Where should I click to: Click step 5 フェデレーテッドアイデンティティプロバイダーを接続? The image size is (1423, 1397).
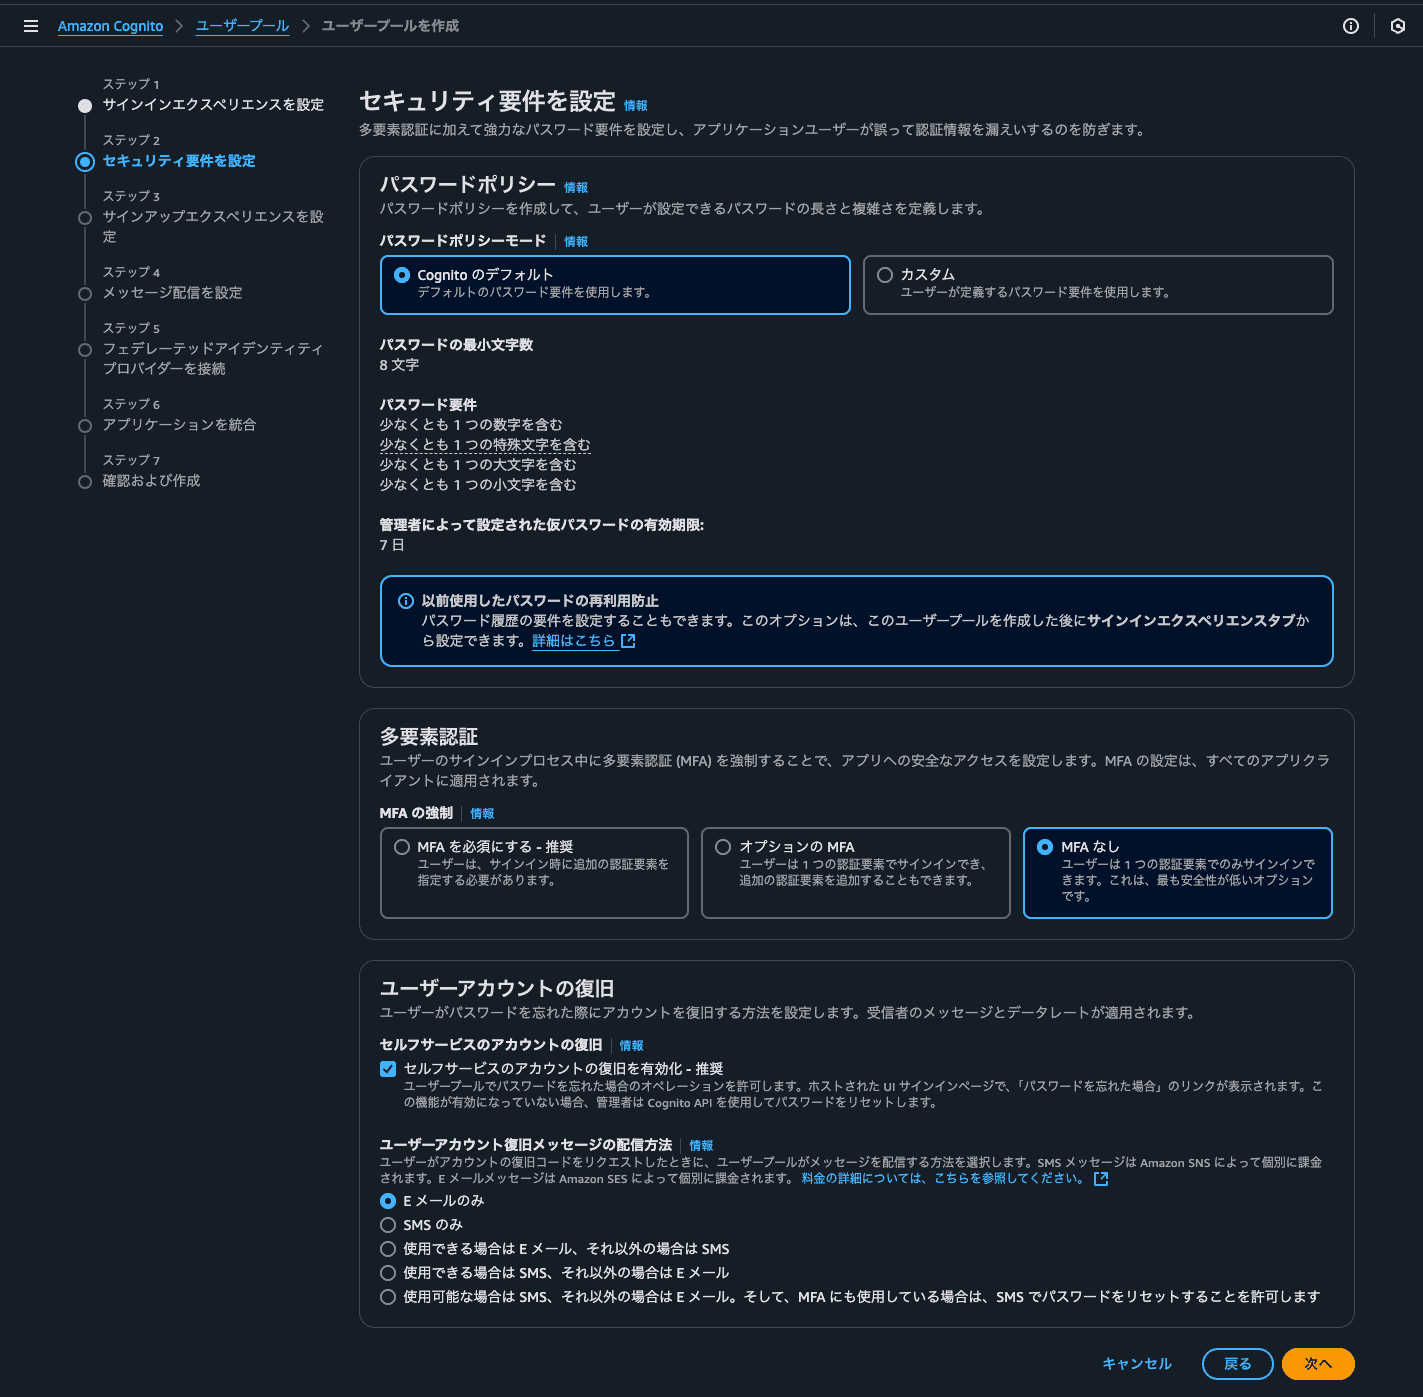coord(213,359)
